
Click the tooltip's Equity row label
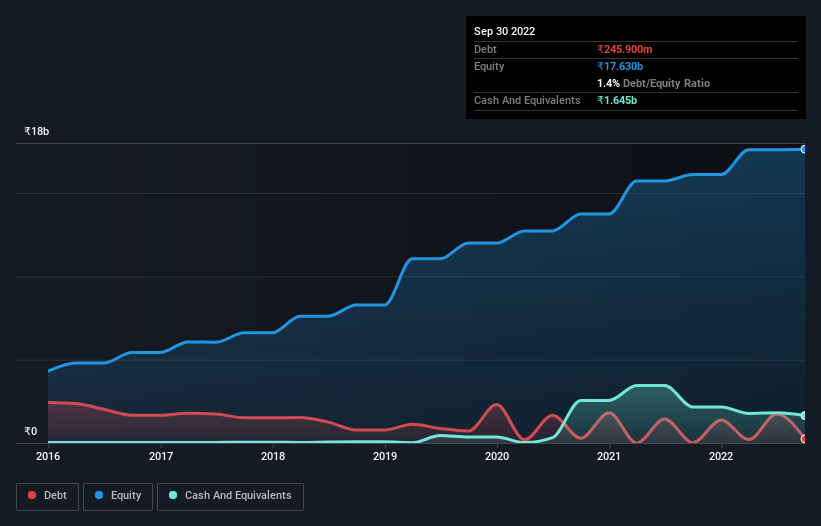pyautogui.click(x=489, y=66)
